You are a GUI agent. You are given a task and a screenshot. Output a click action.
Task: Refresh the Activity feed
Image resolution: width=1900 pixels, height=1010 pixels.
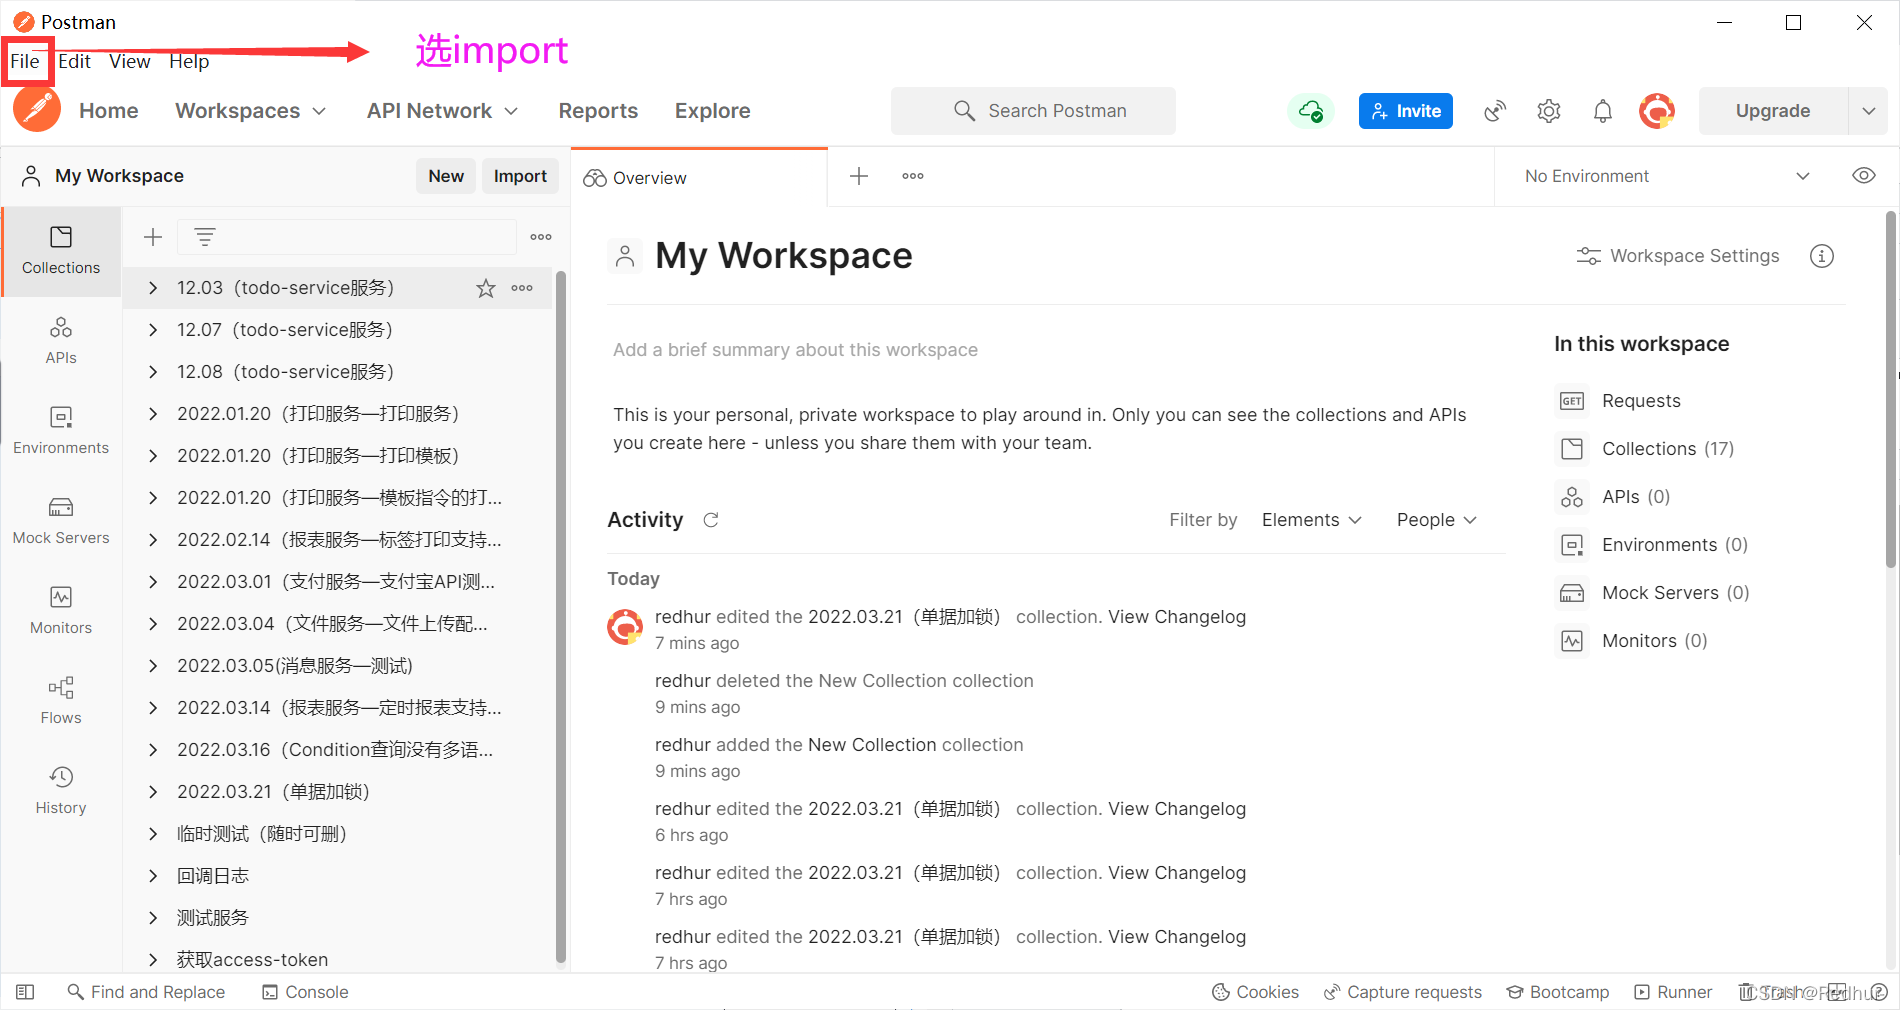tap(711, 520)
